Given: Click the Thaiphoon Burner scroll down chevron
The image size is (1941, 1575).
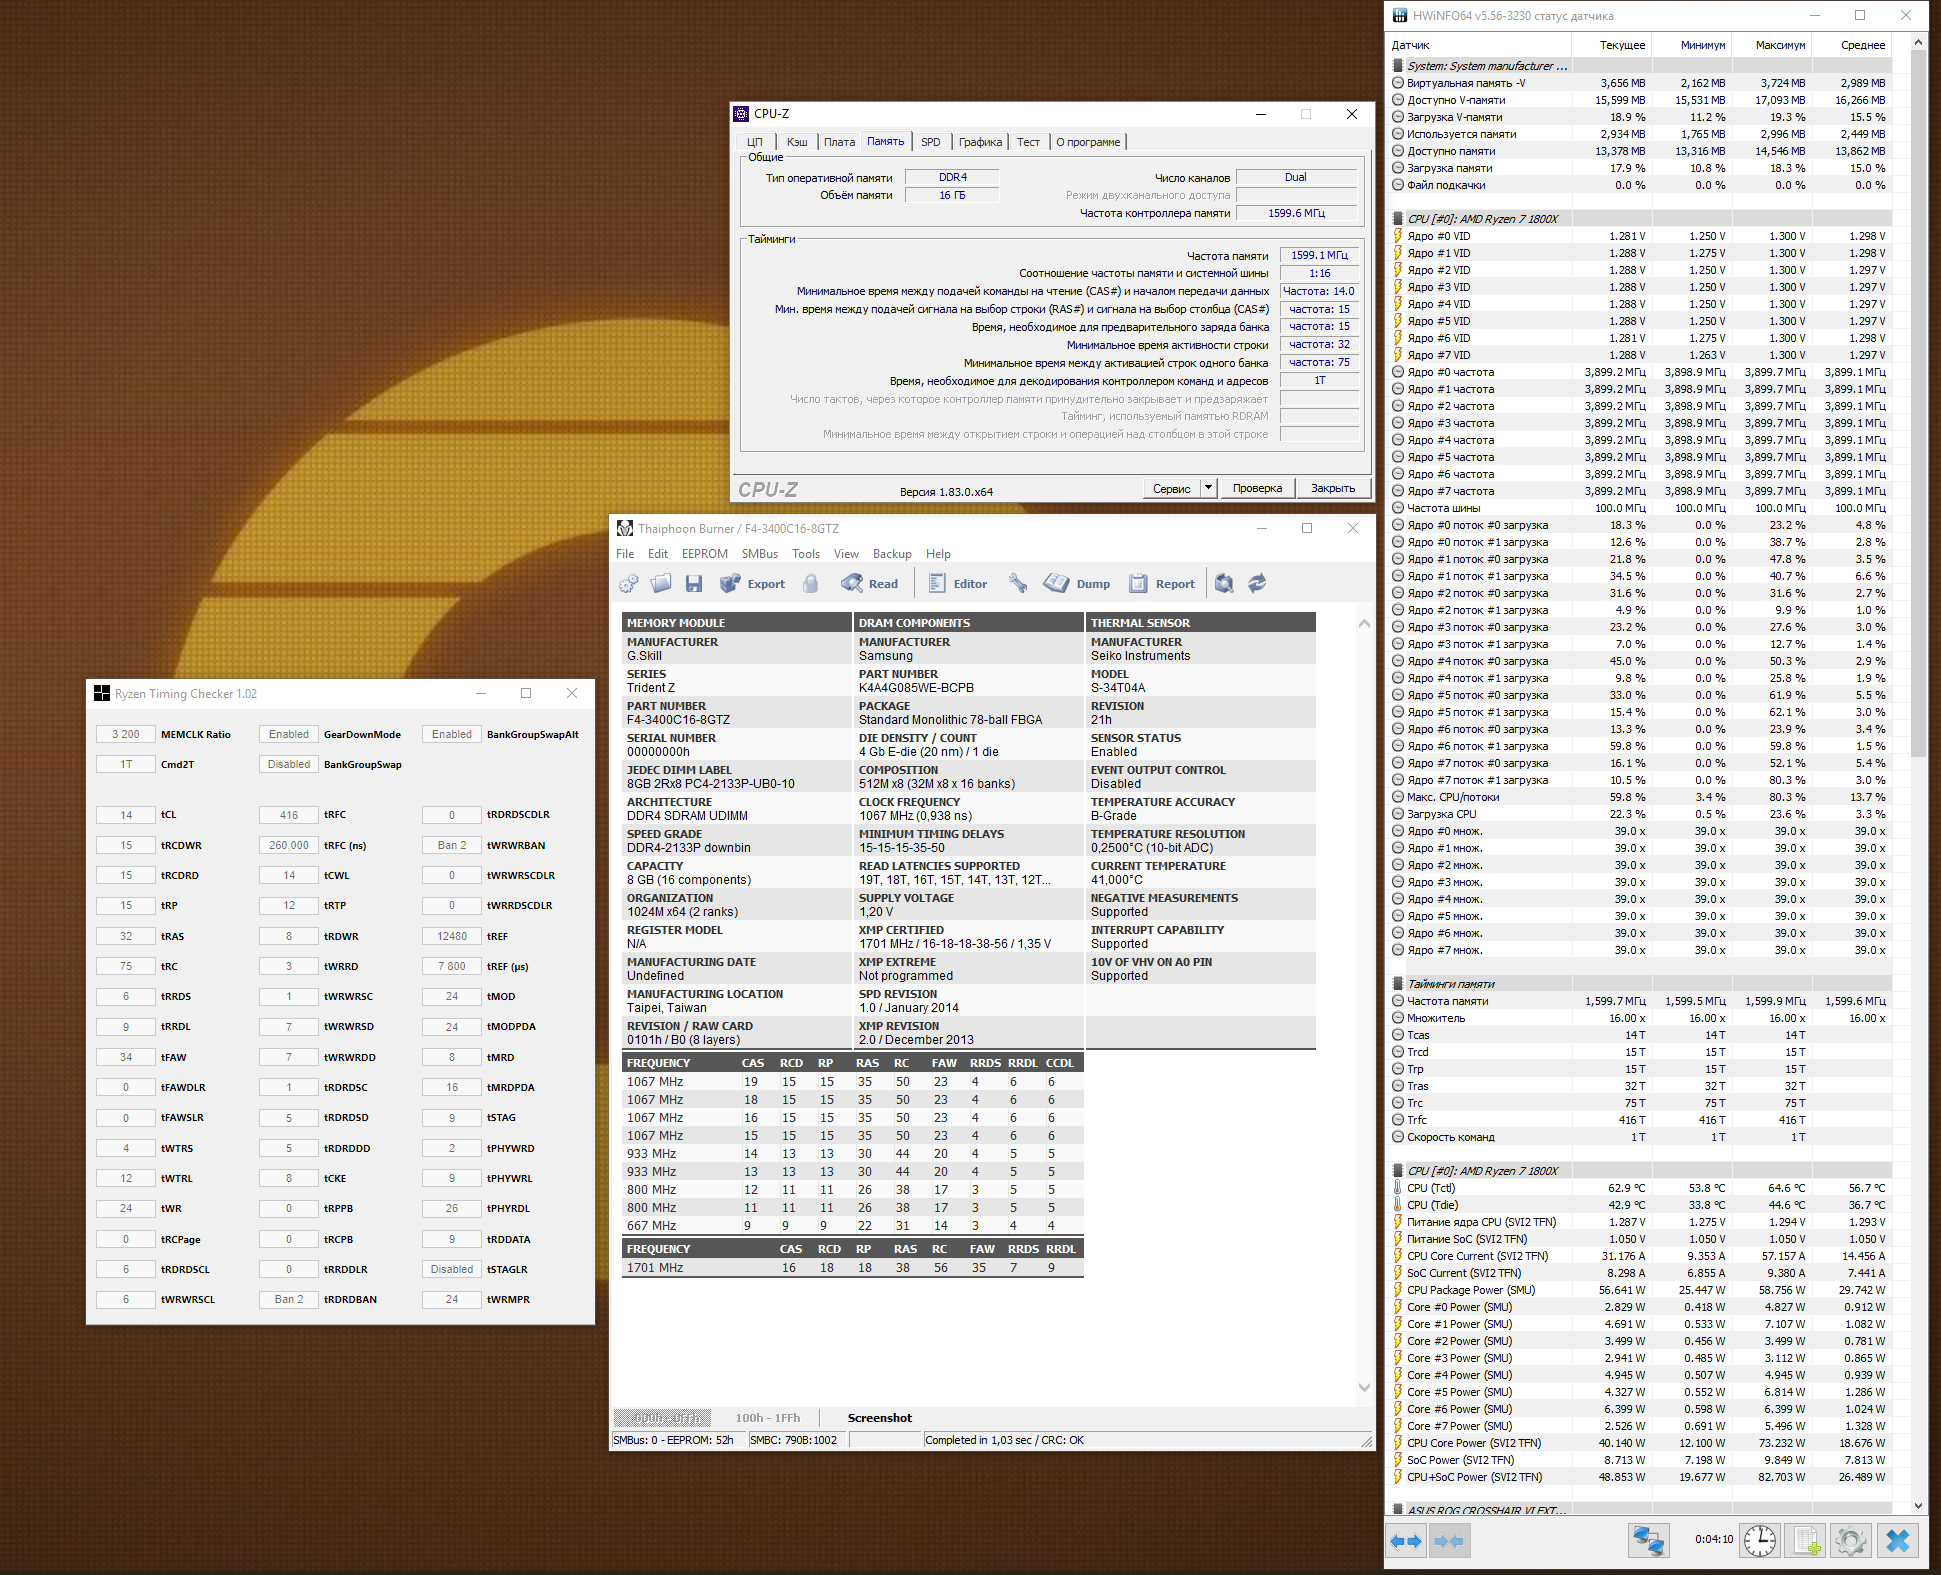Looking at the screenshot, I should [1364, 1388].
